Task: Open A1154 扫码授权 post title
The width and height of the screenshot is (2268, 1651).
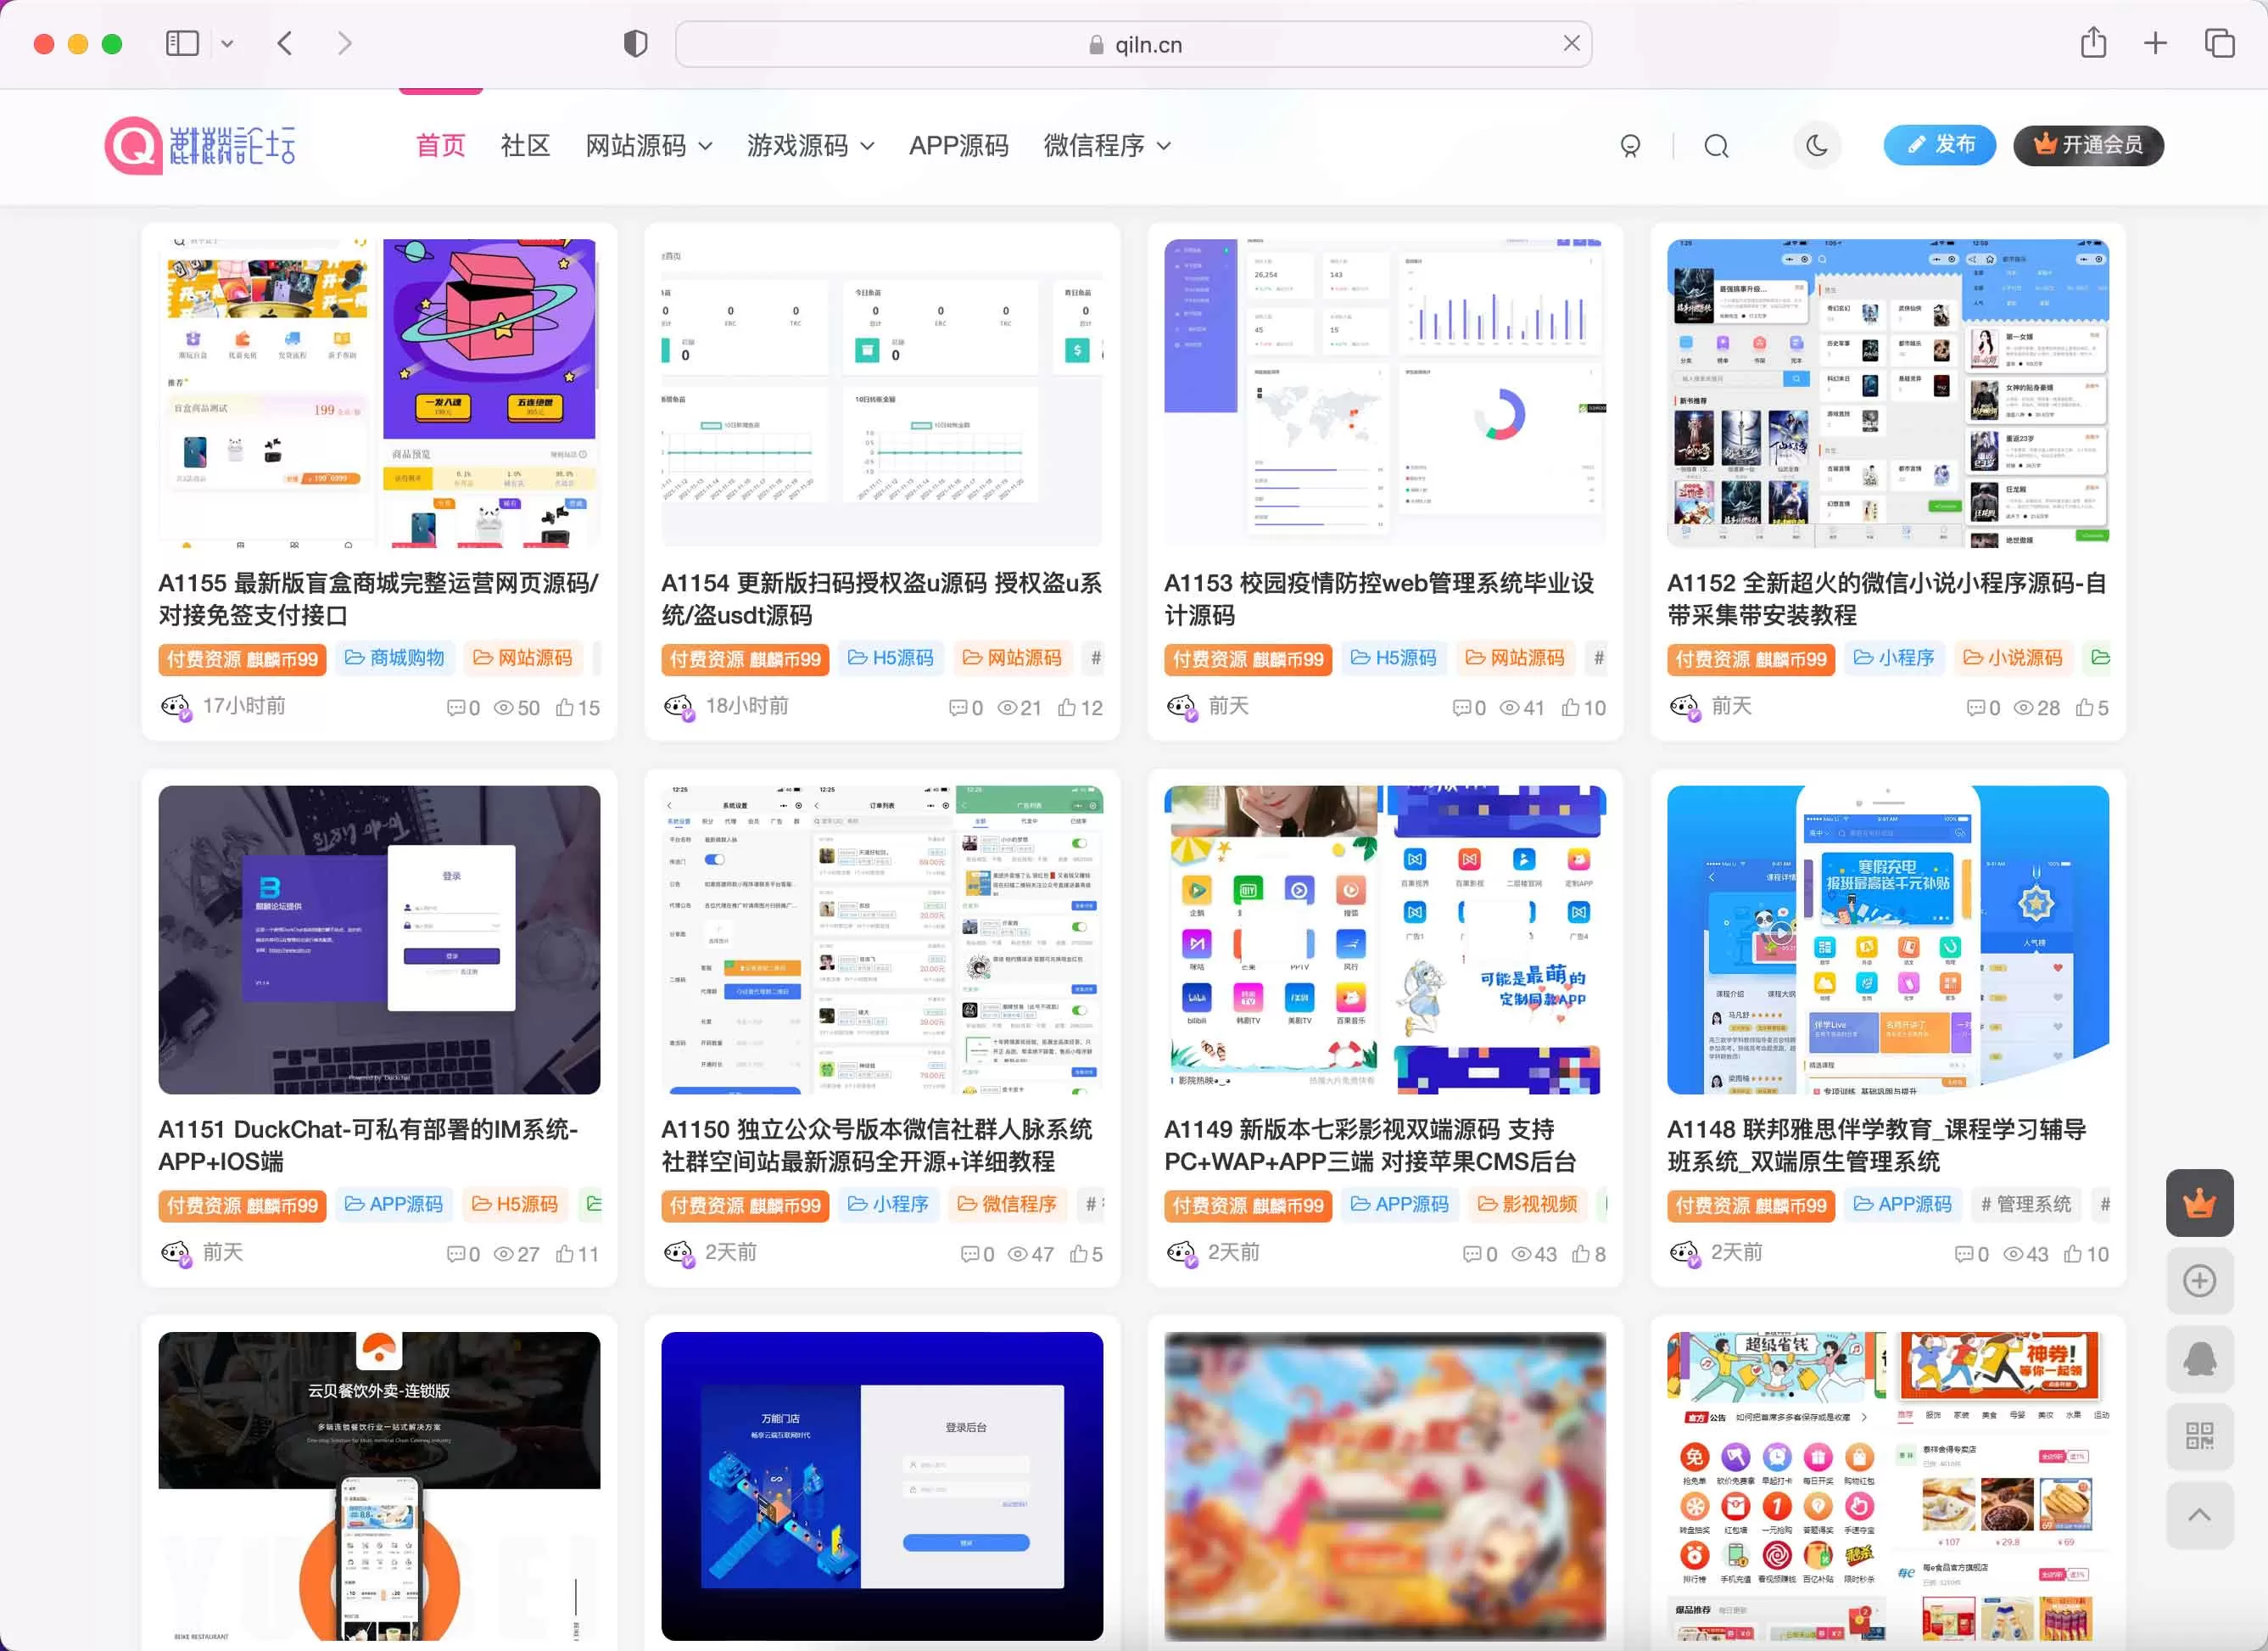Action: coord(881,599)
